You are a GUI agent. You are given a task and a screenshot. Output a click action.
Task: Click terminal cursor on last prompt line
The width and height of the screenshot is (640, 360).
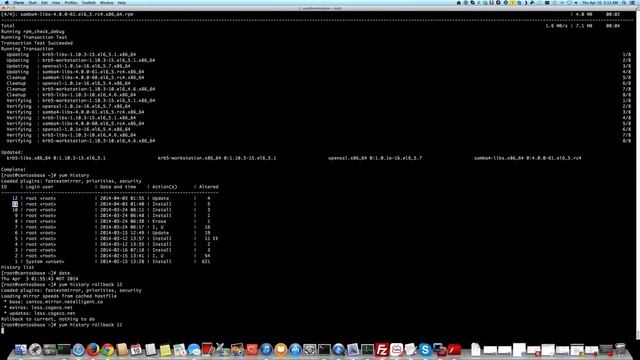(2, 331)
